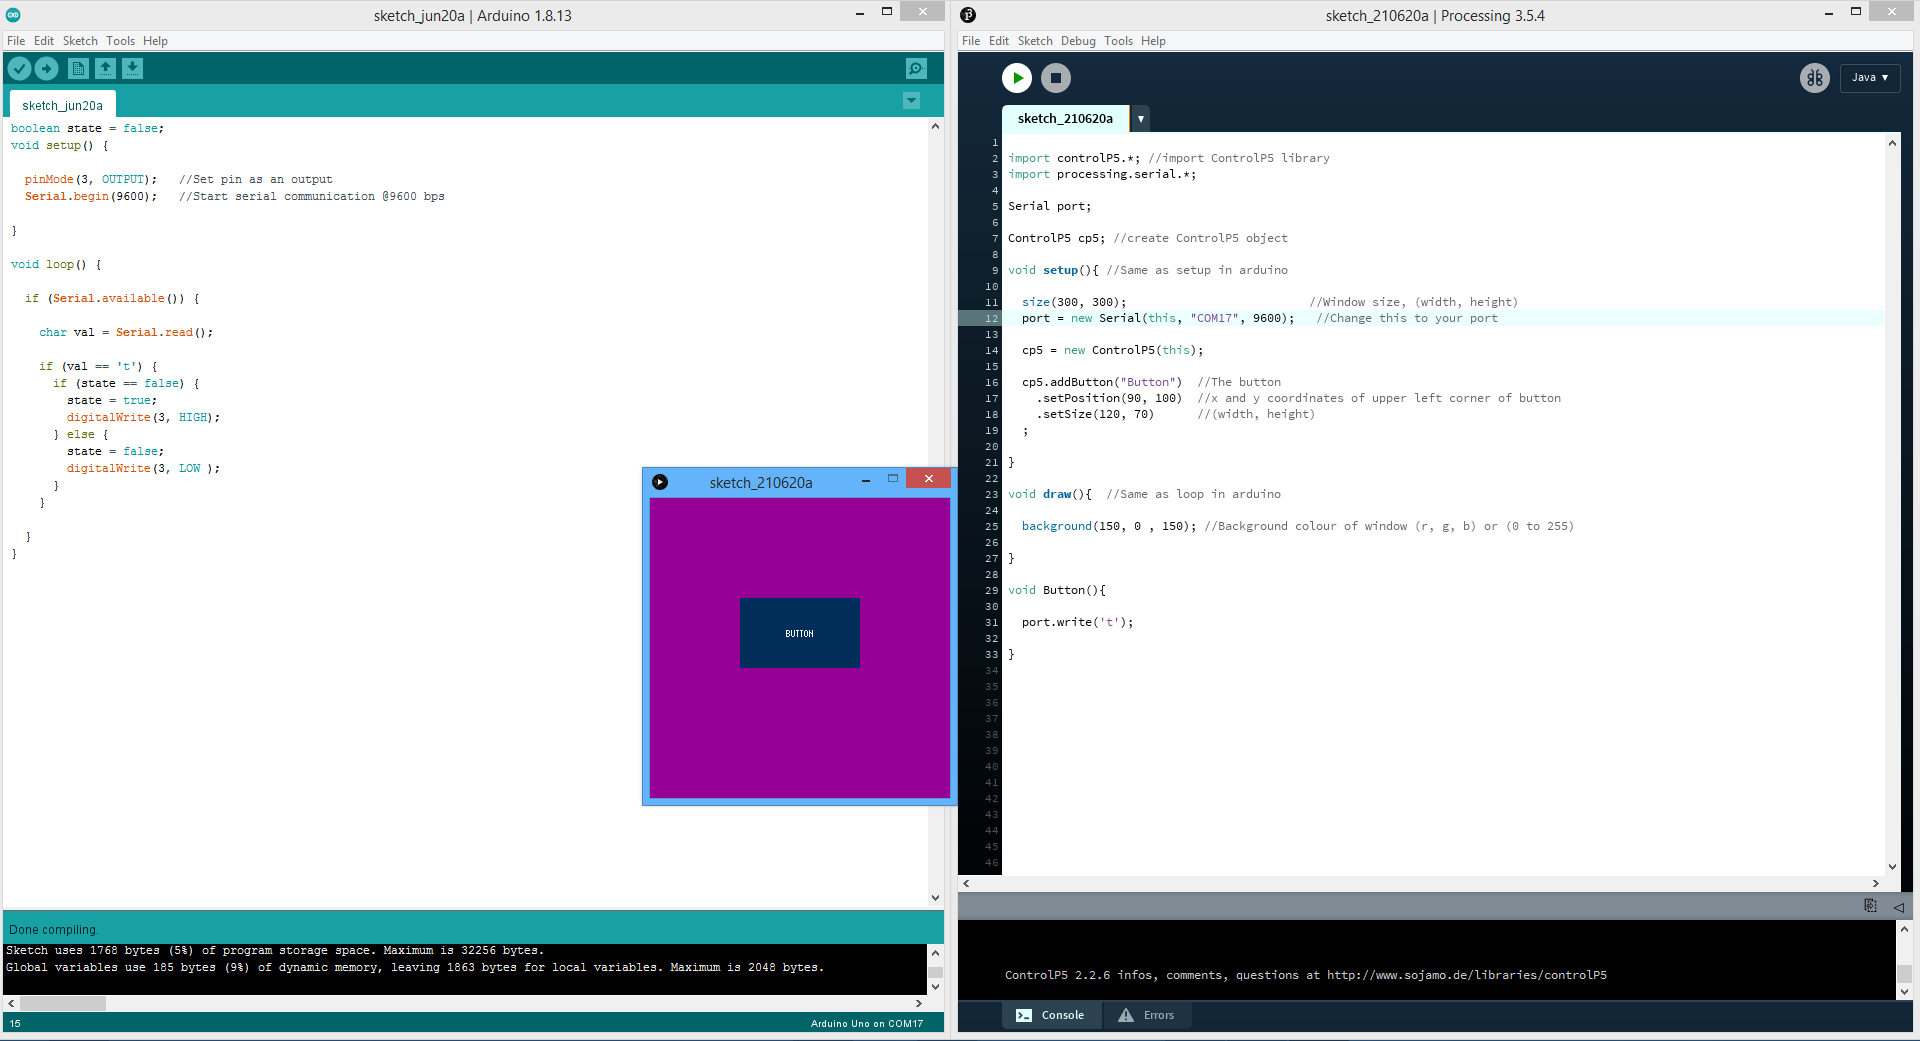Select the sketch_jun20a tab in Arduino
The image size is (1920, 1041).
point(62,105)
